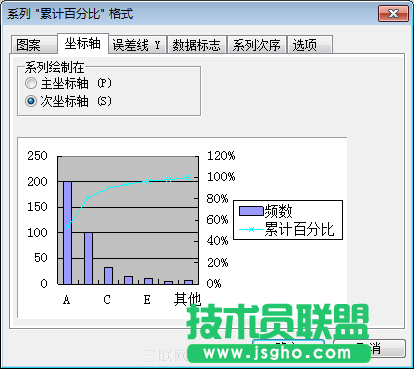The width and height of the screenshot is (414, 369).
Task: Click the bar above category C
Action: click(x=108, y=276)
